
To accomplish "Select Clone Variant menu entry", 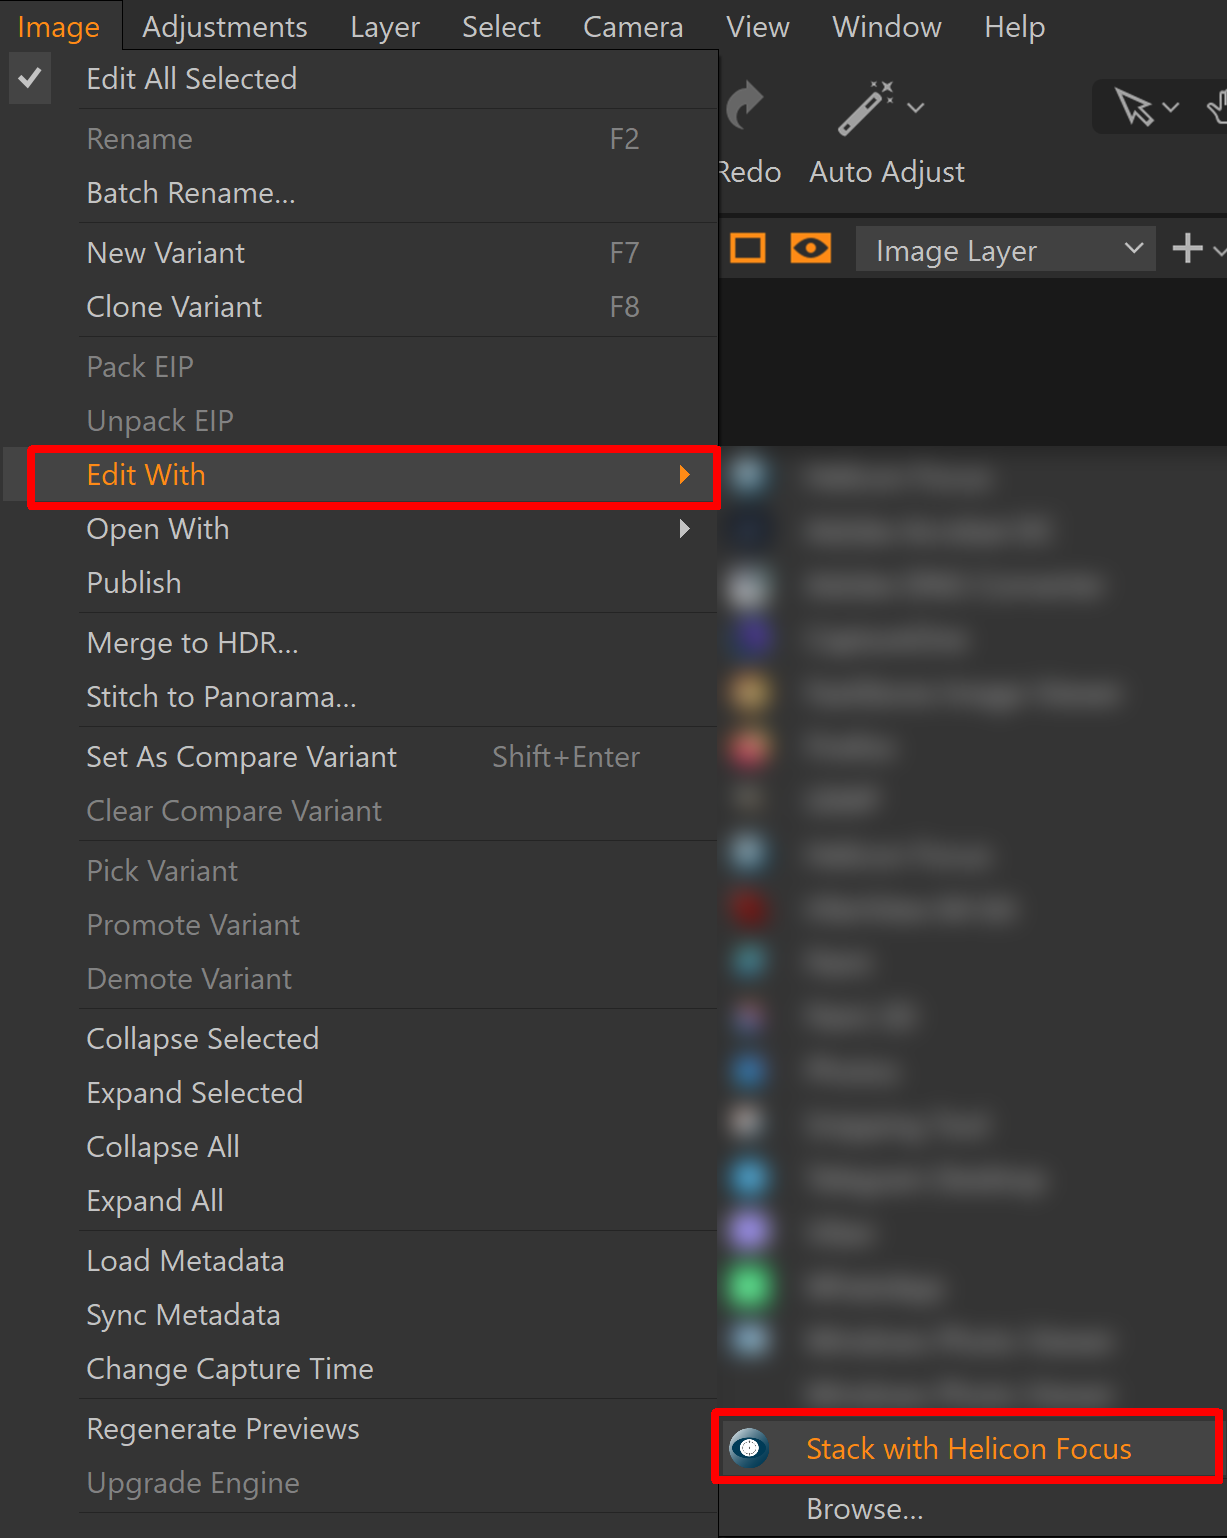I will [174, 307].
